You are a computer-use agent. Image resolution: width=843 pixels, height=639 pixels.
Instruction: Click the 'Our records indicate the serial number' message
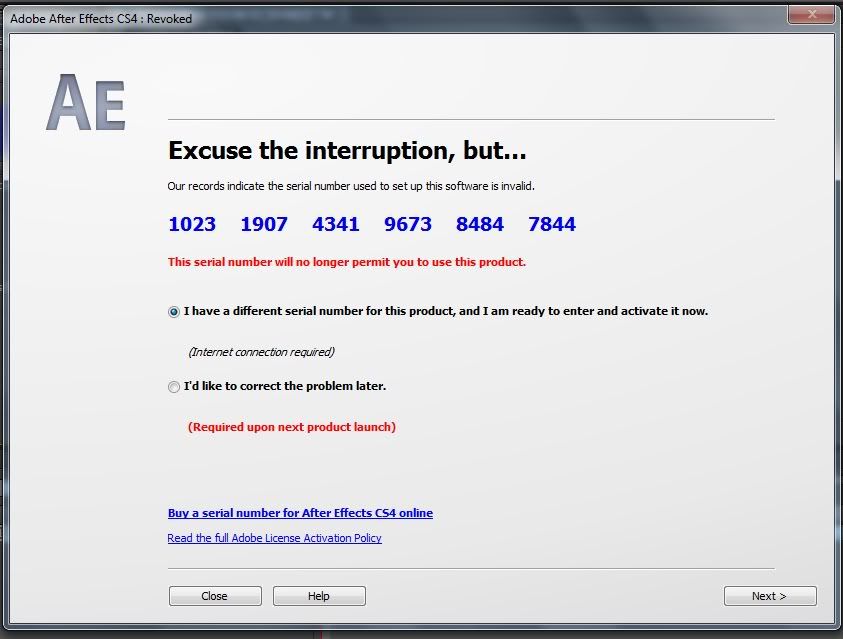click(x=351, y=186)
